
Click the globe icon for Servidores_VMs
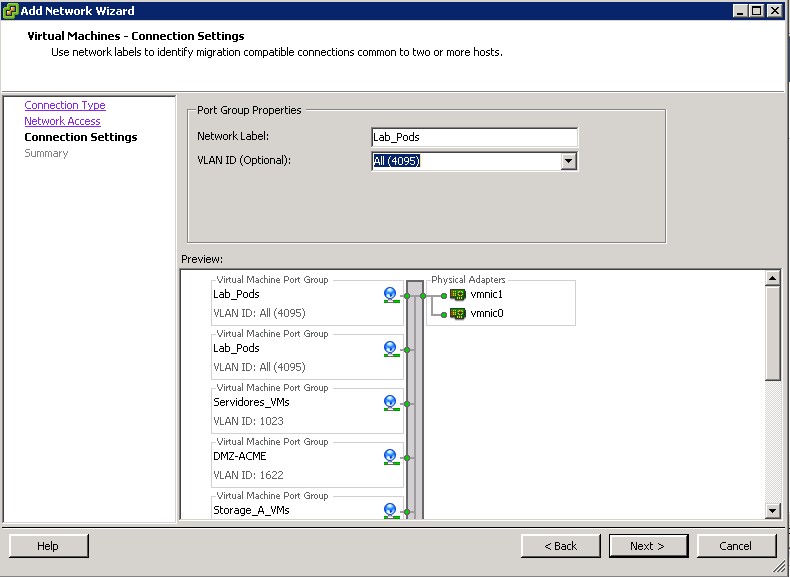[x=390, y=403]
